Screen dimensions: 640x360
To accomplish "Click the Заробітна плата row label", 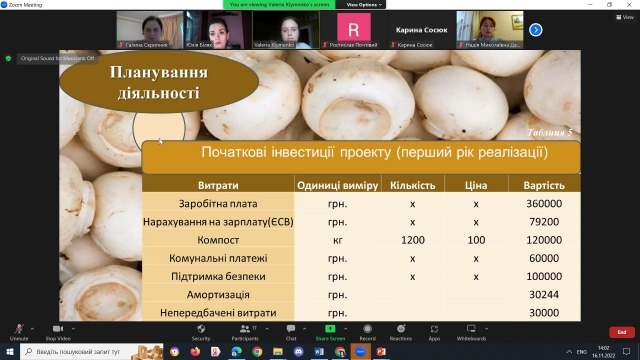I will click(x=218, y=204).
